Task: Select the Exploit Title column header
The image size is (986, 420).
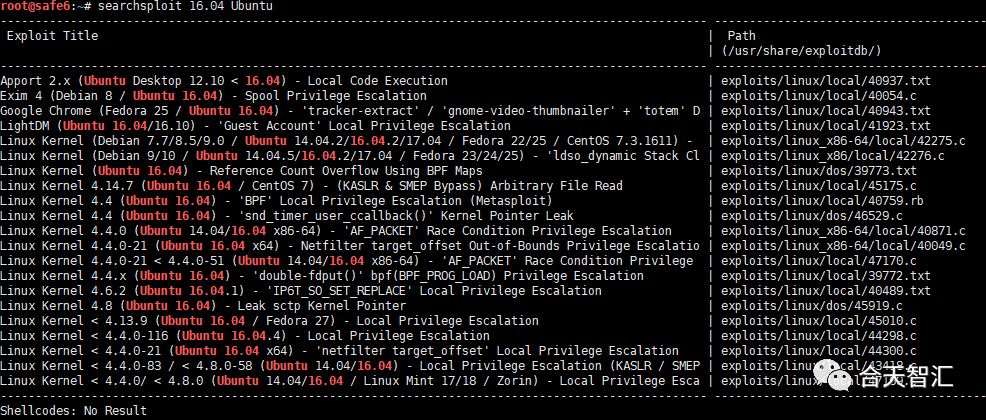Action: pos(52,36)
